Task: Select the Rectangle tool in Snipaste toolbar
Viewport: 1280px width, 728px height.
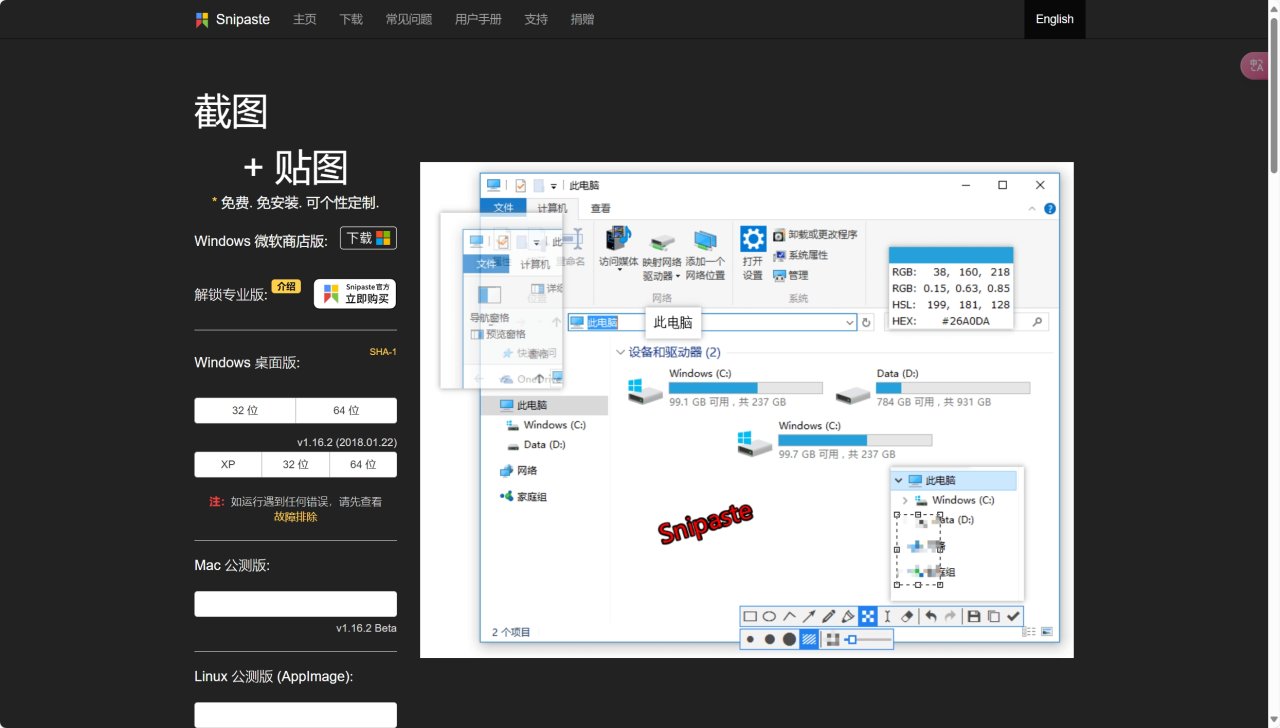Action: click(750, 617)
